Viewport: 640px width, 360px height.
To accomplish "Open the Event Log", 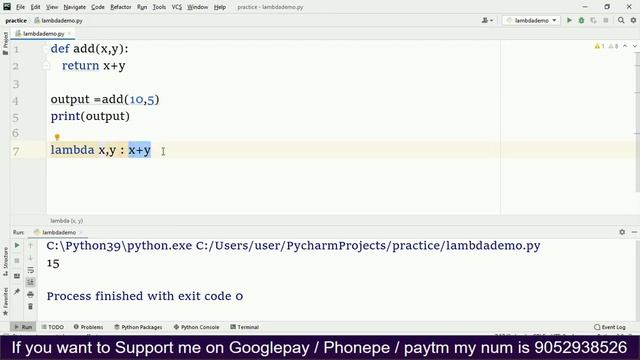I will pos(610,327).
